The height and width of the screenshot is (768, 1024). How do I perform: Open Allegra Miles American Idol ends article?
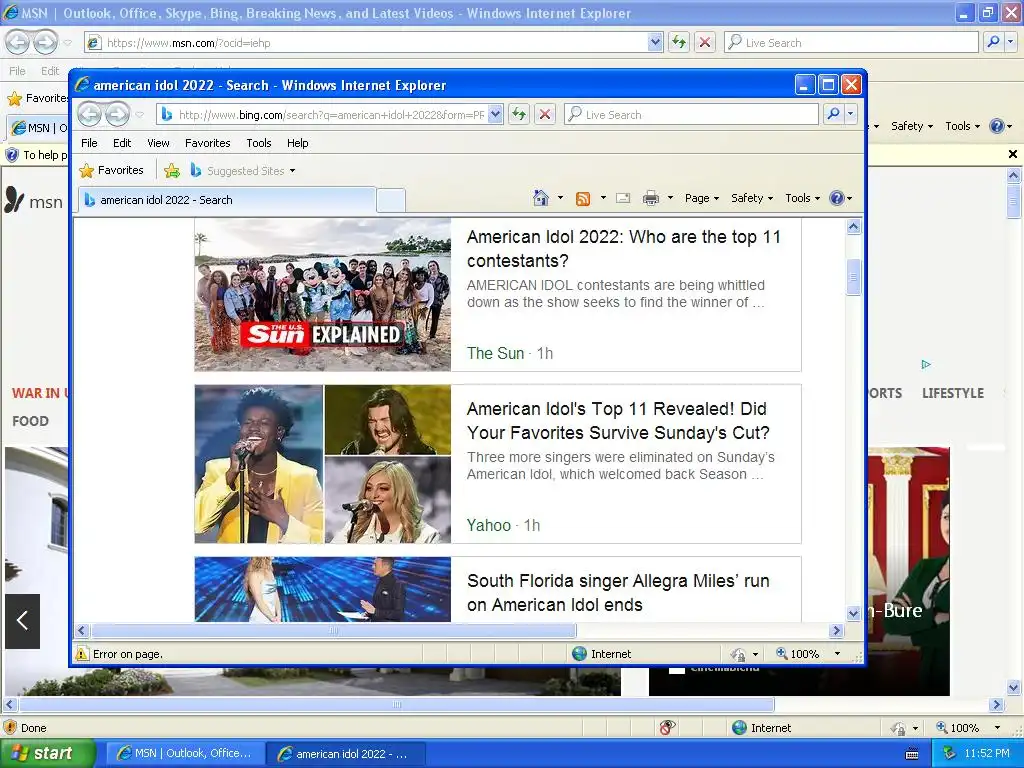(618, 593)
